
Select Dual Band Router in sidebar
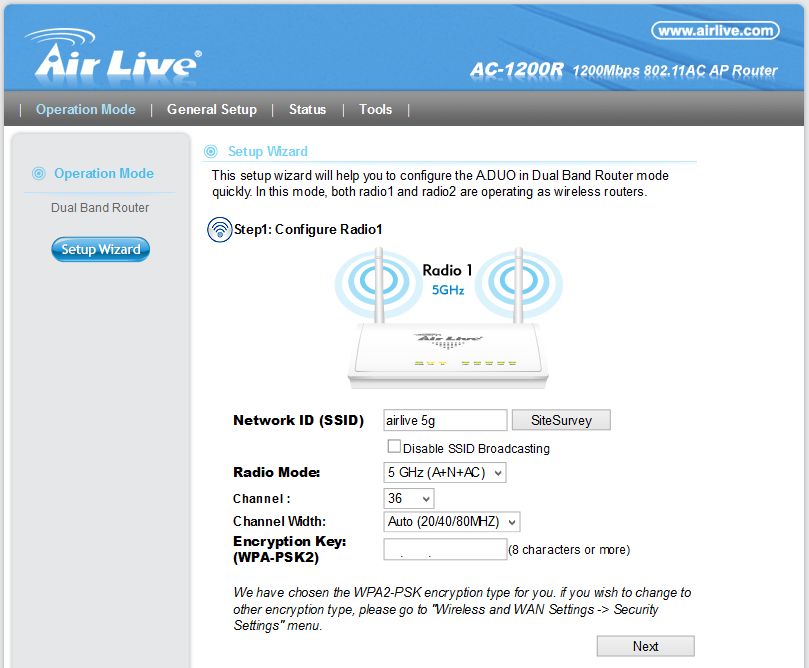[100, 207]
